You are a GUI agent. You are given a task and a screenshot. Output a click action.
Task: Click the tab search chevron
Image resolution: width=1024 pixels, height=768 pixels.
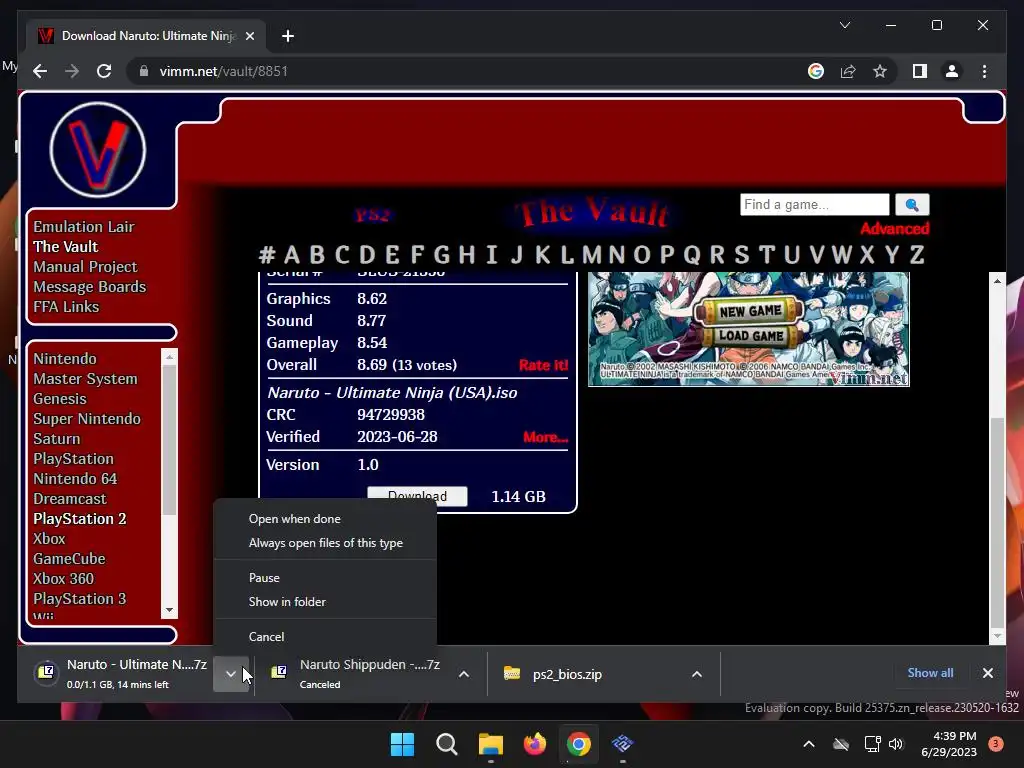(844, 25)
